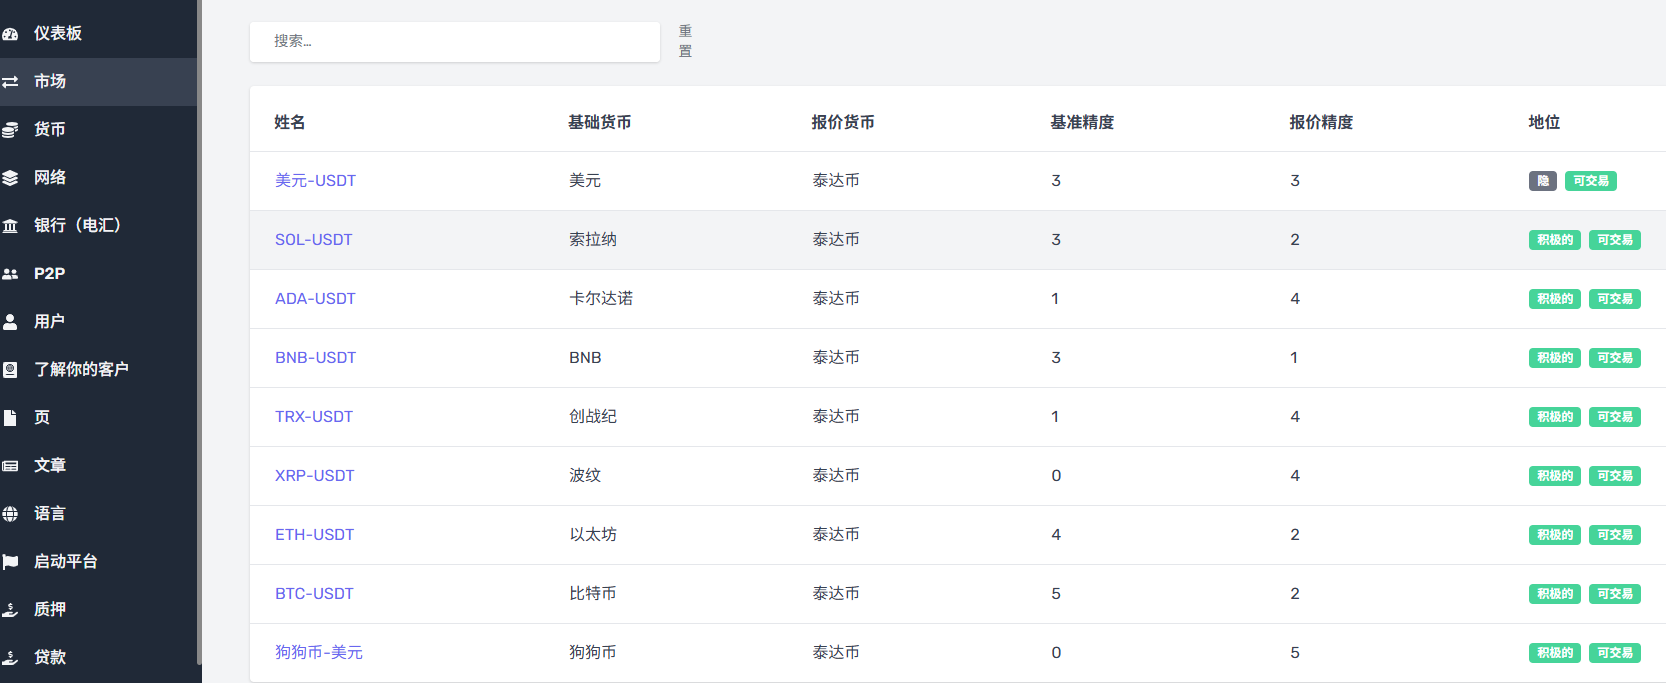Open the 货币 menu item

(x=98, y=130)
